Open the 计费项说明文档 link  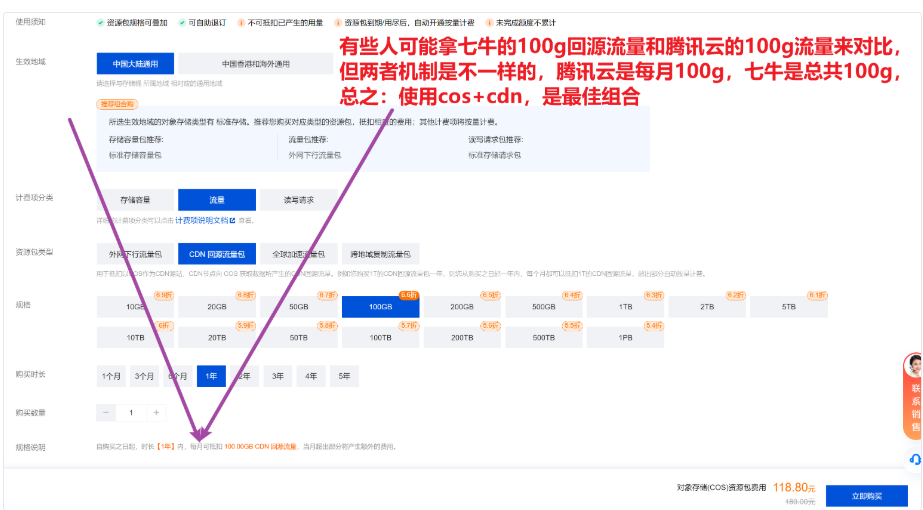(x=201, y=220)
